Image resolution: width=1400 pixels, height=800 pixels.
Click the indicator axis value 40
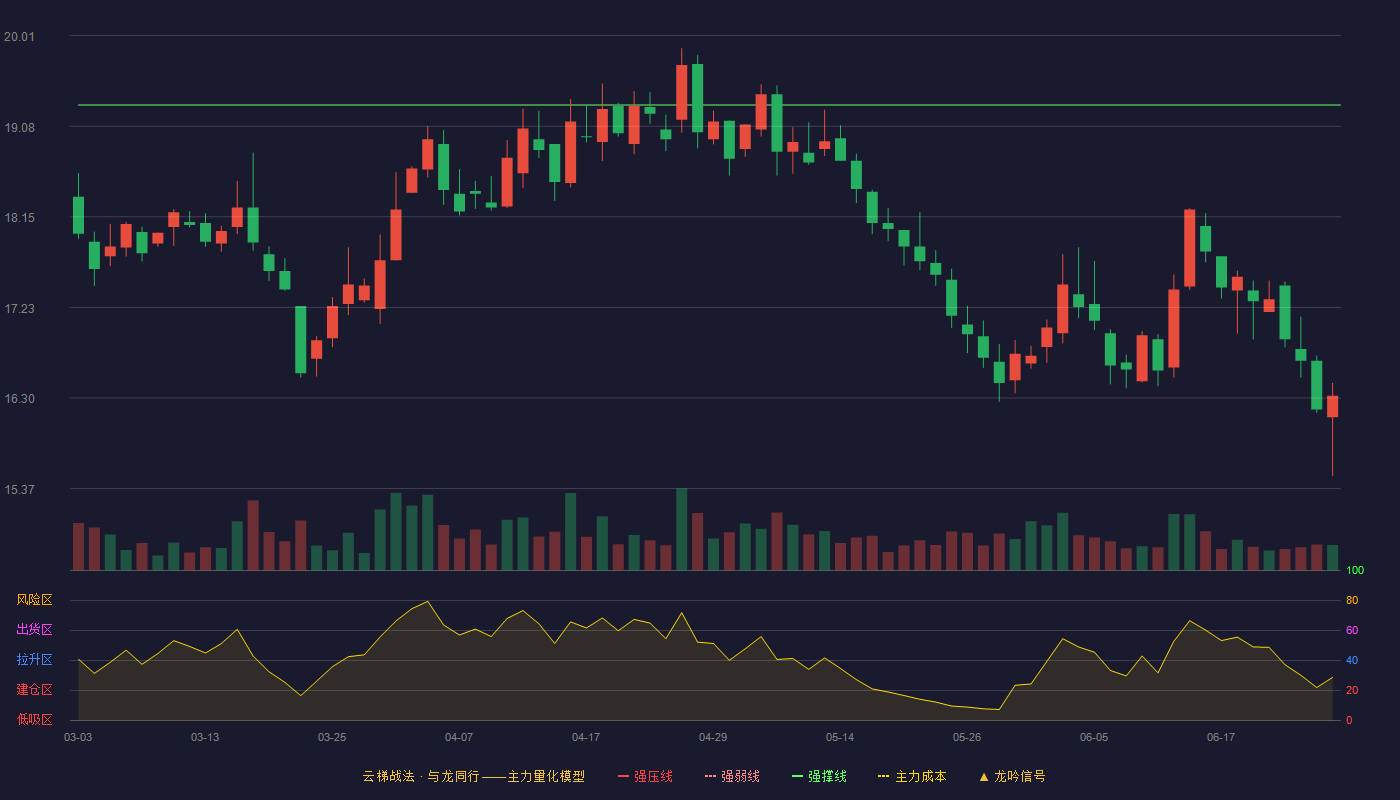coord(1352,661)
